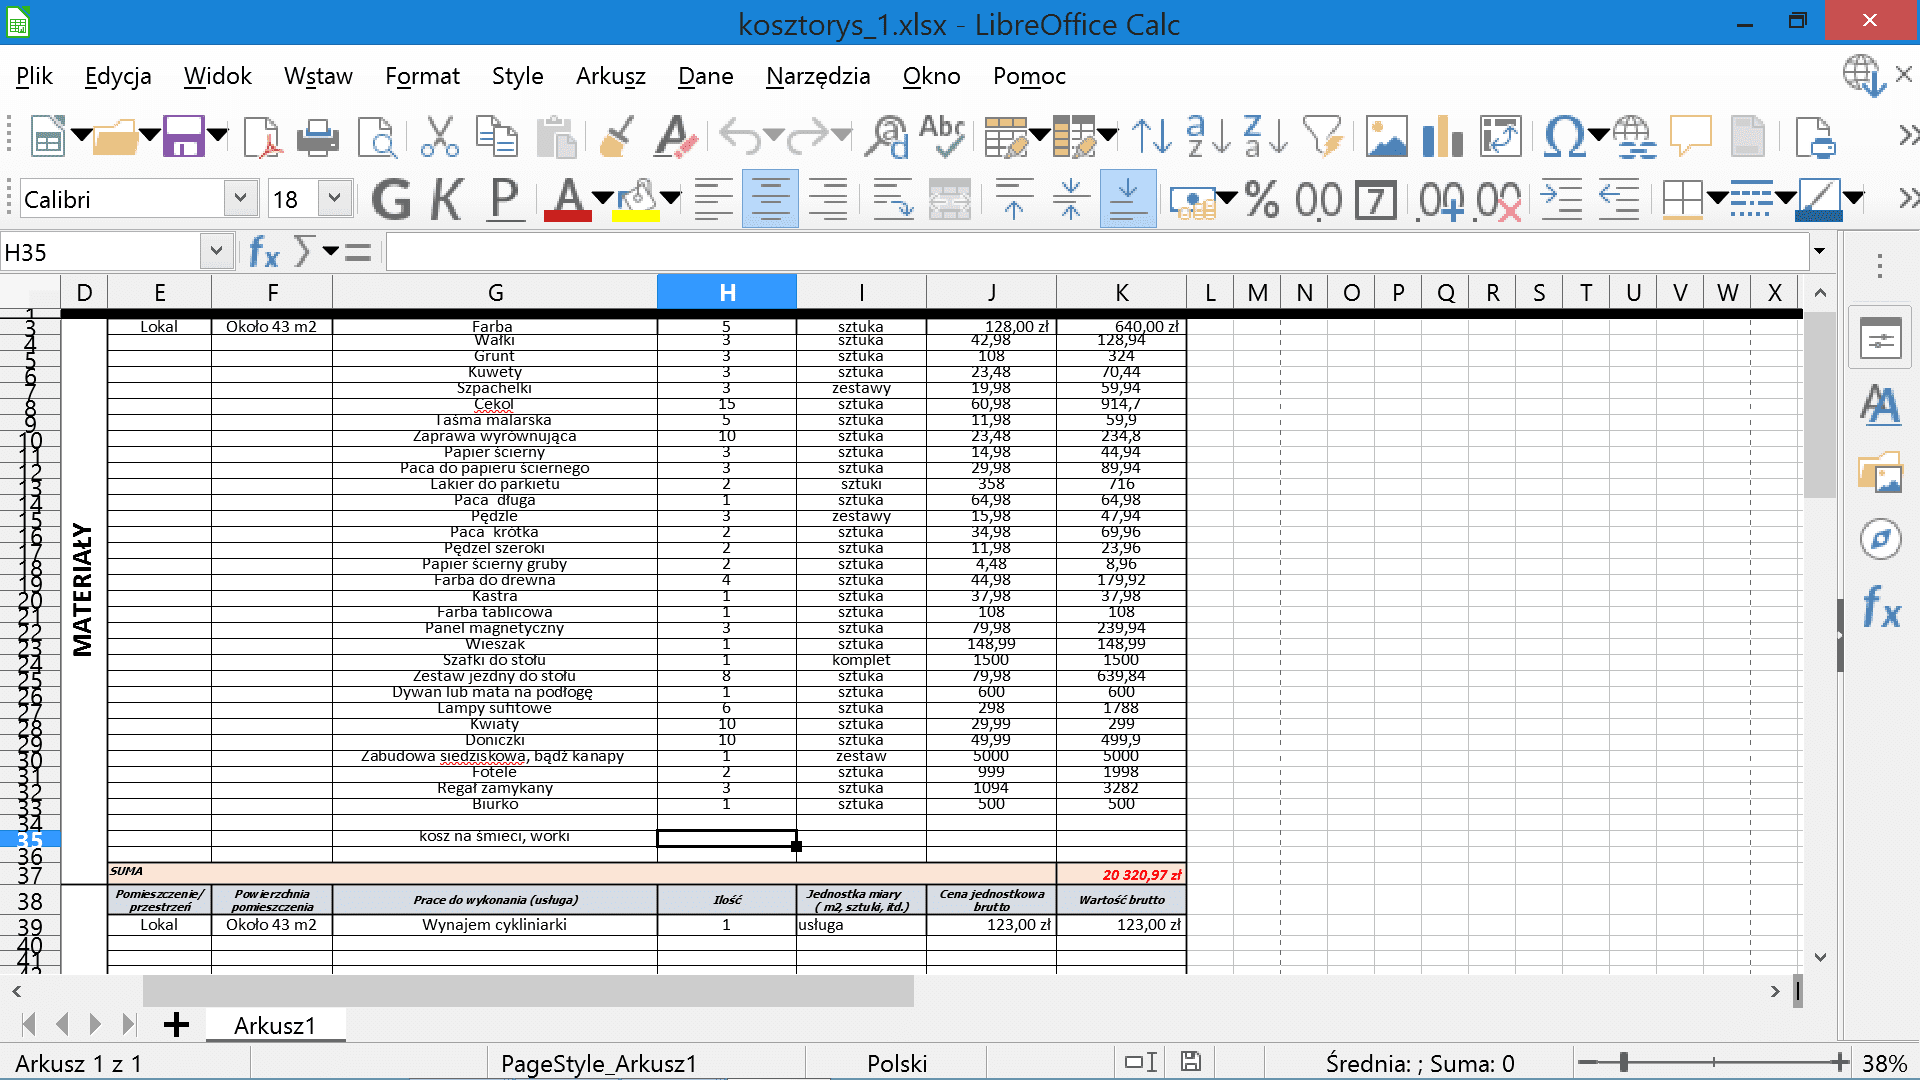Open the New document dropdown arrow

(81, 135)
